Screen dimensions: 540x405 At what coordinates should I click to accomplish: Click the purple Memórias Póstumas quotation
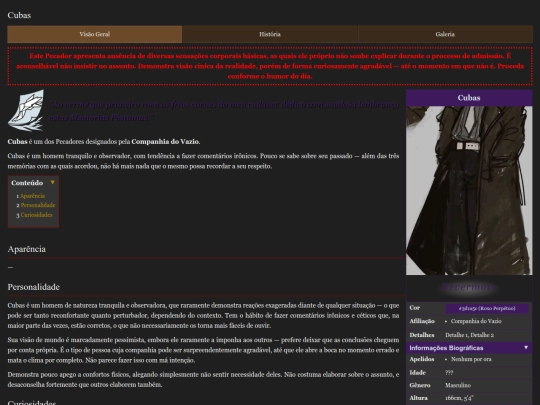click(224, 111)
